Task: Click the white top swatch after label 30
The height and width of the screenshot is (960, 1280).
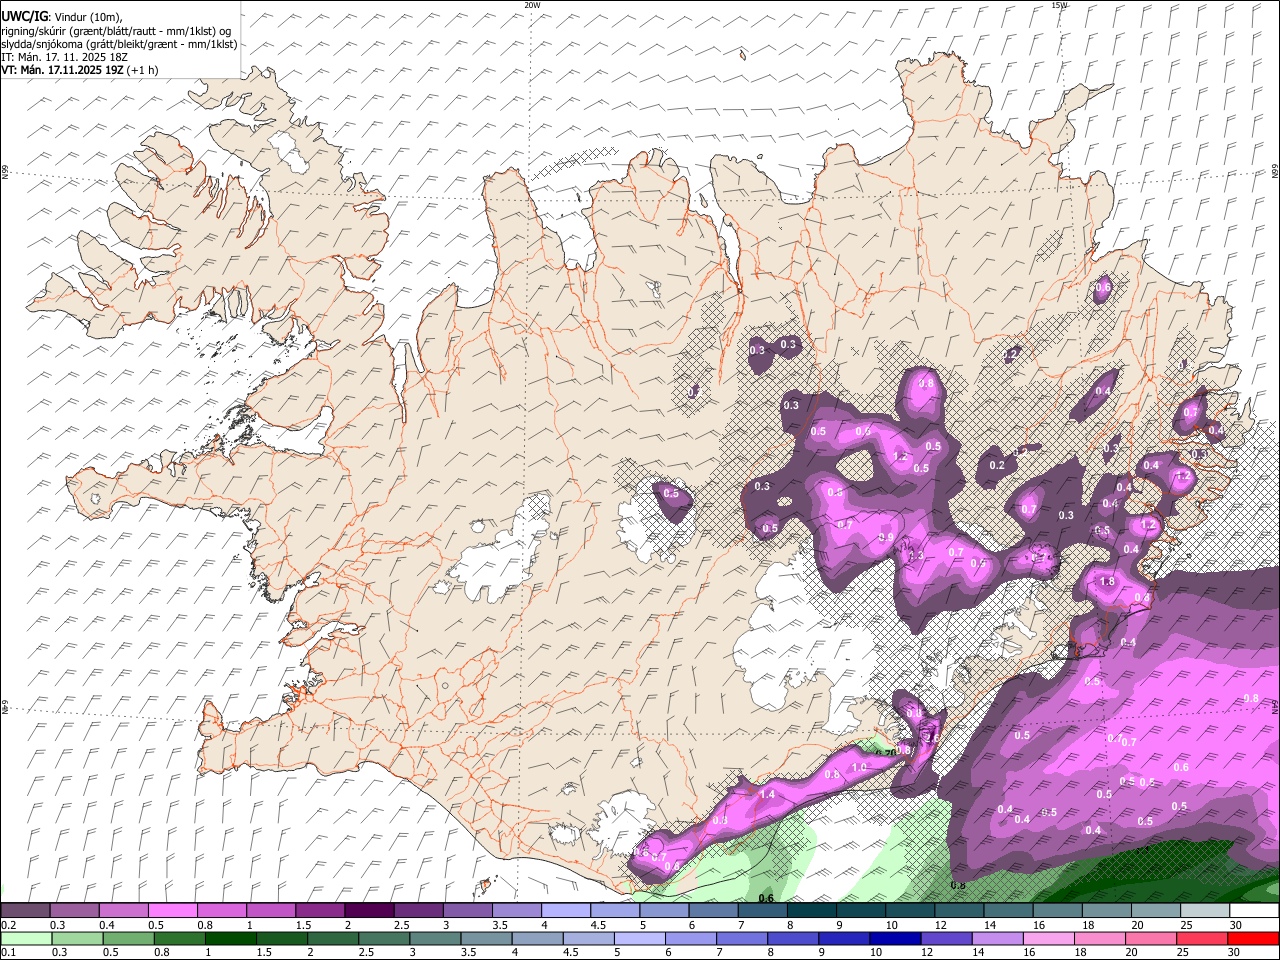Action: [1254, 910]
